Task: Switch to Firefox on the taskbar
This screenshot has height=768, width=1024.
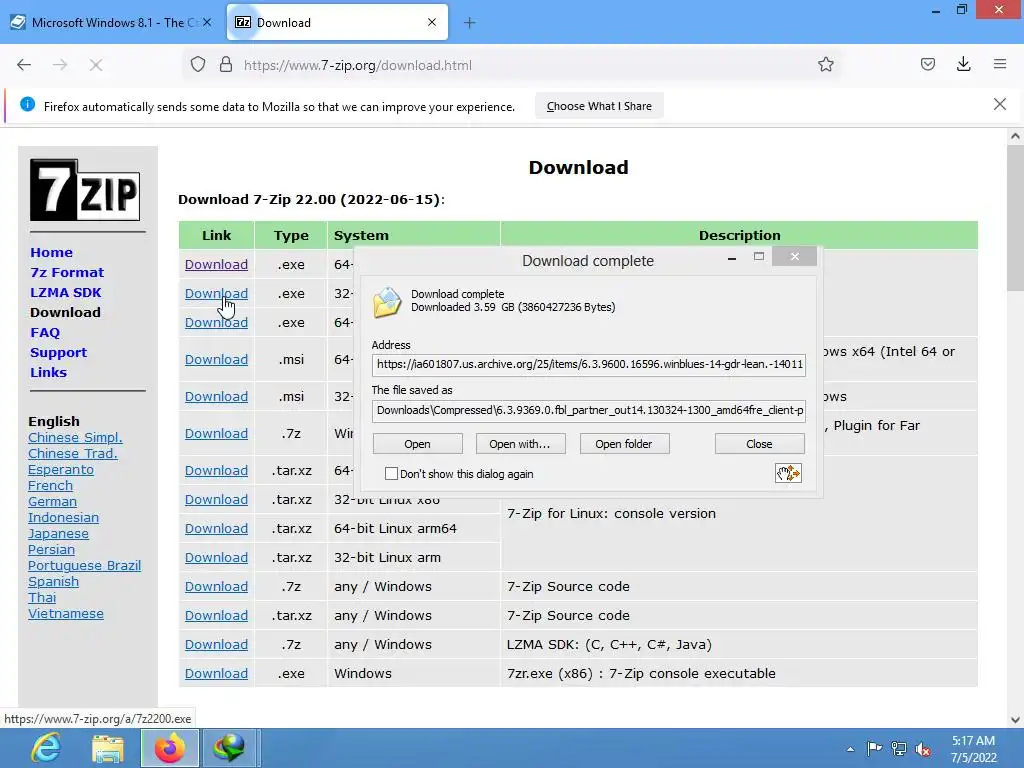Action: point(169,748)
